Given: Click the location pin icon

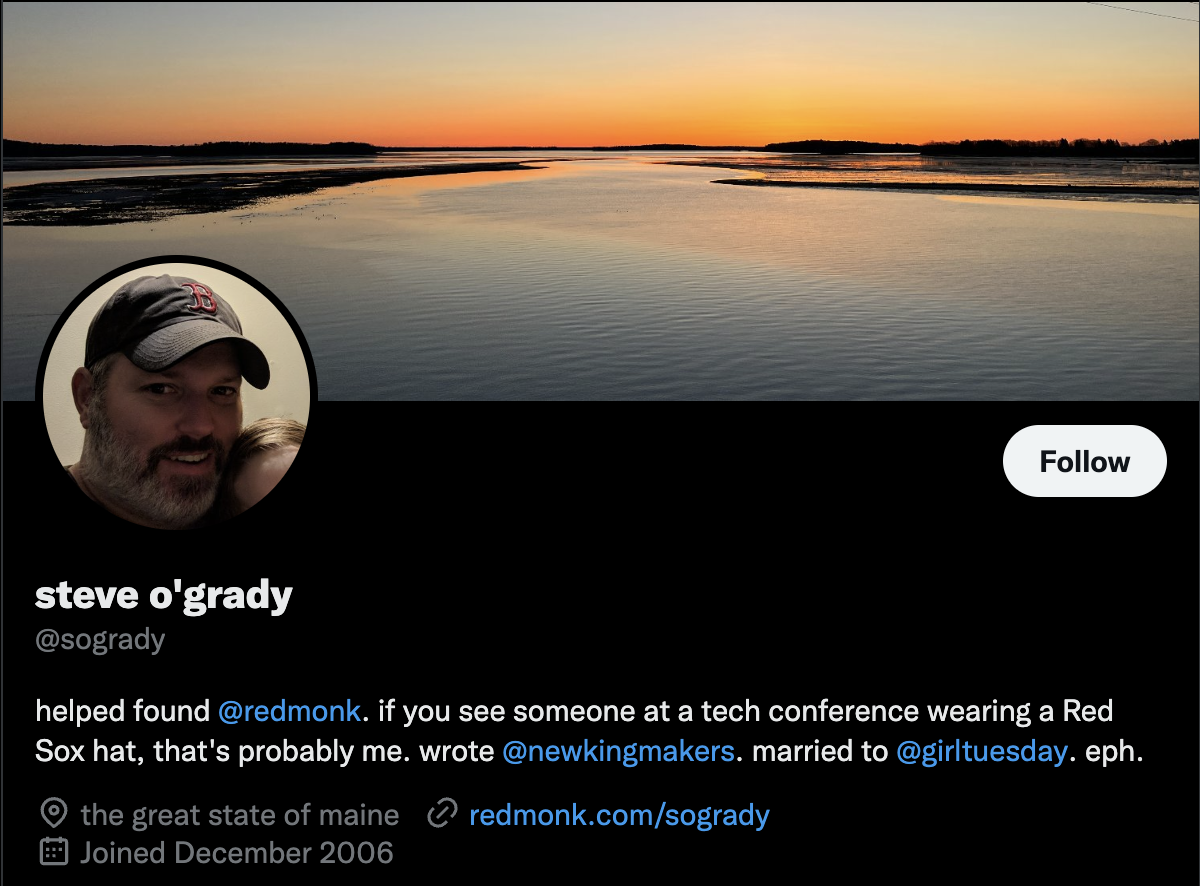Looking at the screenshot, I should [x=53, y=814].
